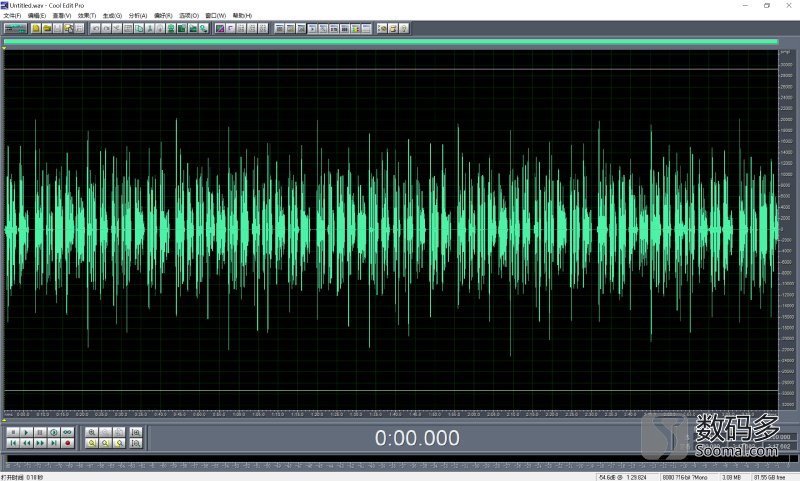Click the Zoom In vertically icon
Screen dimensions: 800x481
(136, 432)
